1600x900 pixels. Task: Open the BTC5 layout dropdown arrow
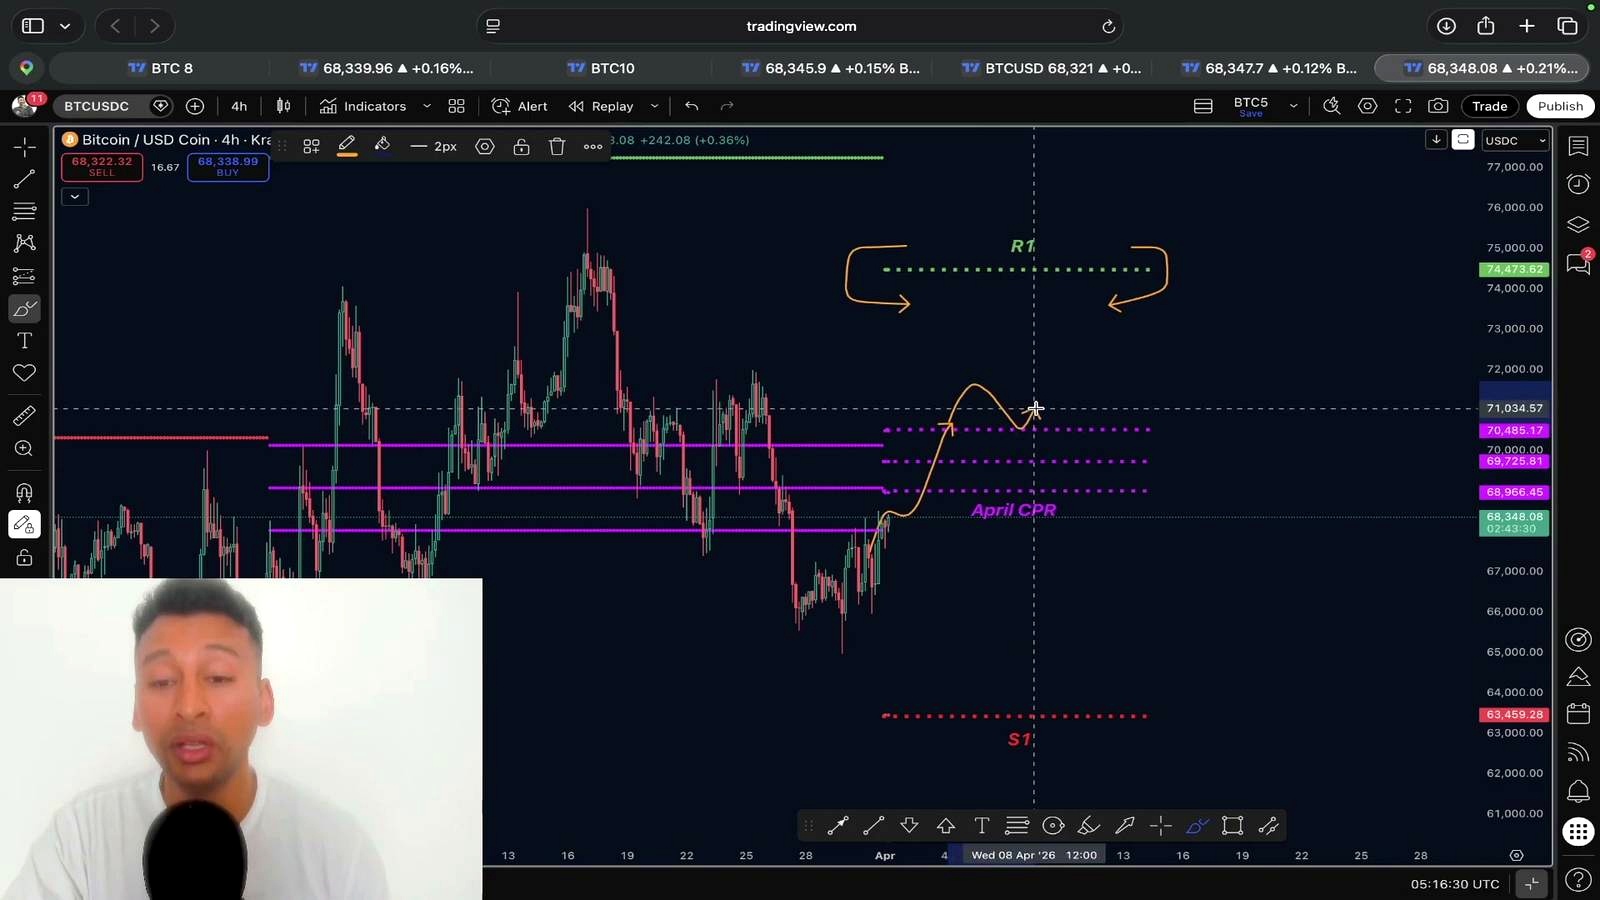[x=1293, y=106]
